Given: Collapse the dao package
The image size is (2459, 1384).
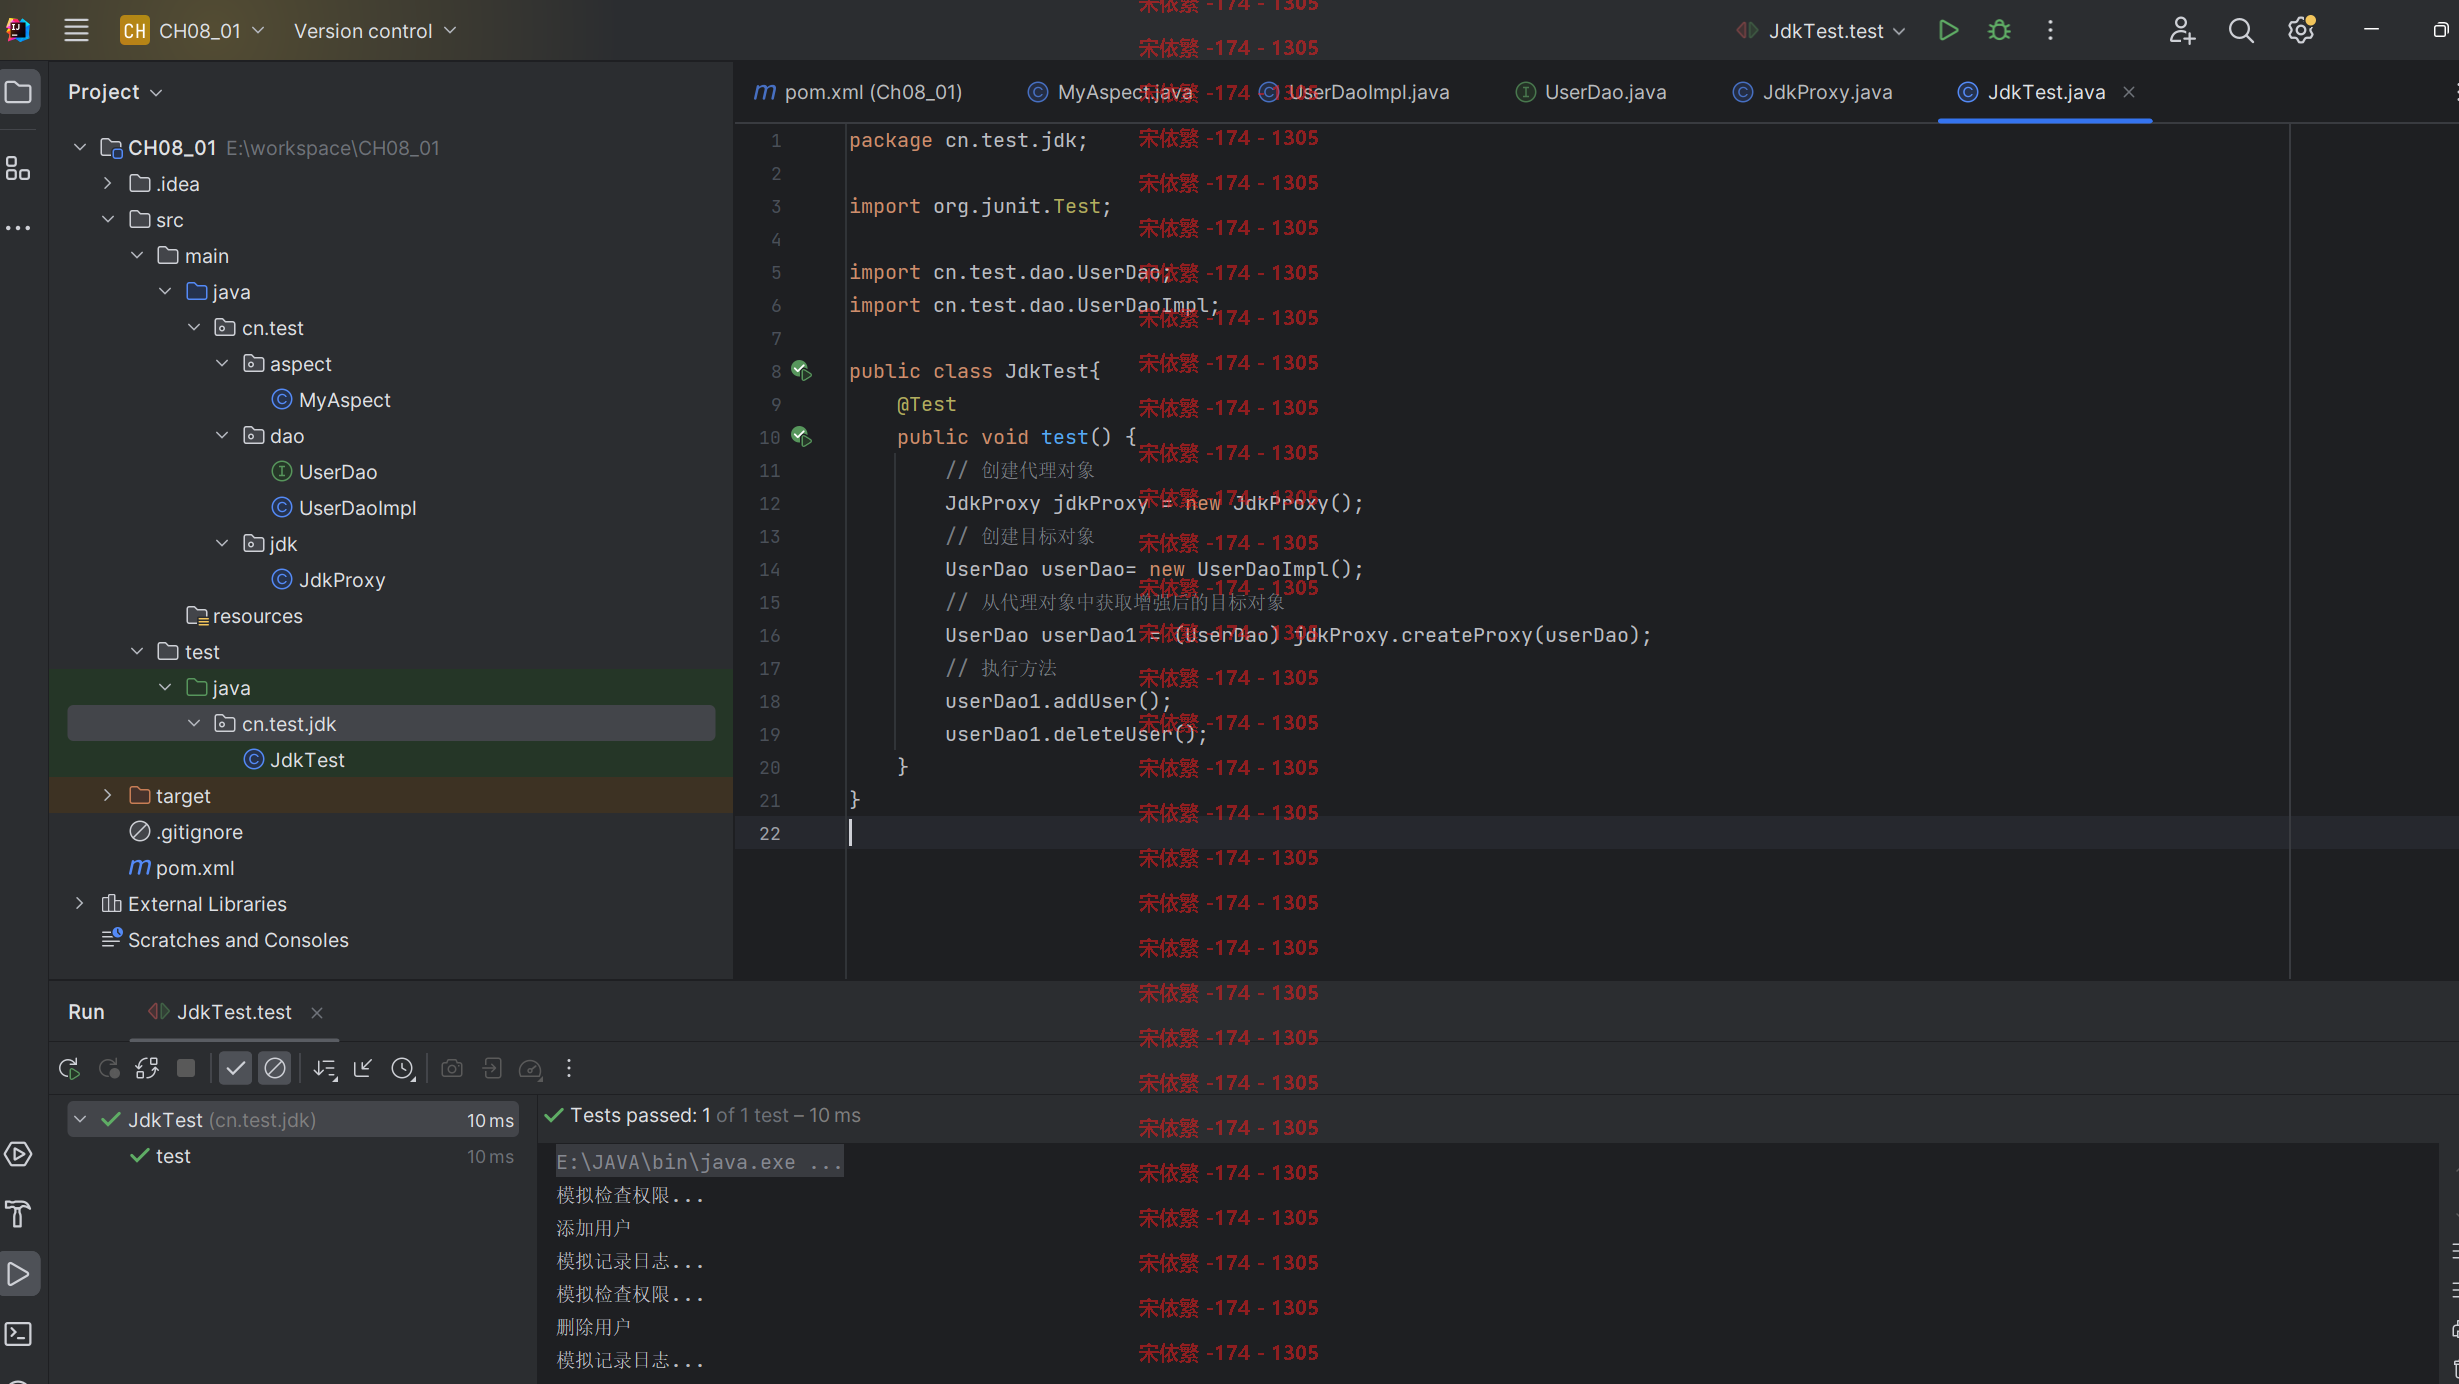Looking at the screenshot, I should coord(222,436).
